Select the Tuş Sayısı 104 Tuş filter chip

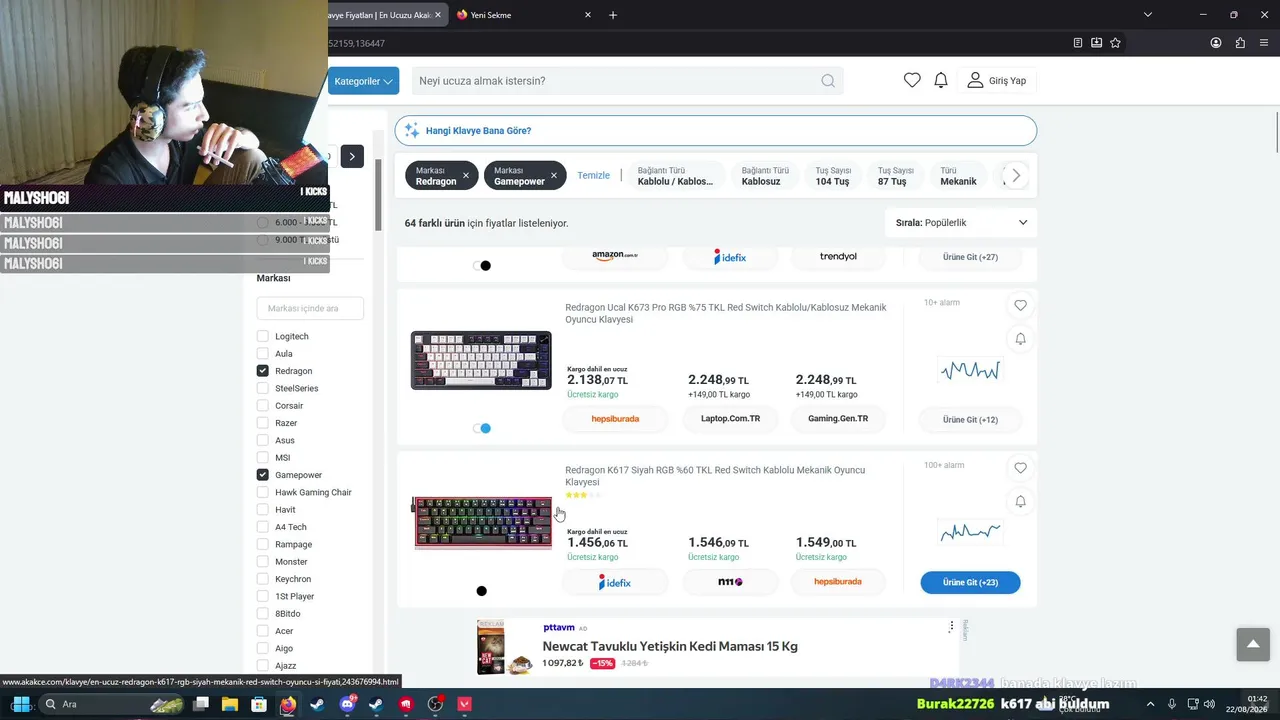tap(834, 176)
